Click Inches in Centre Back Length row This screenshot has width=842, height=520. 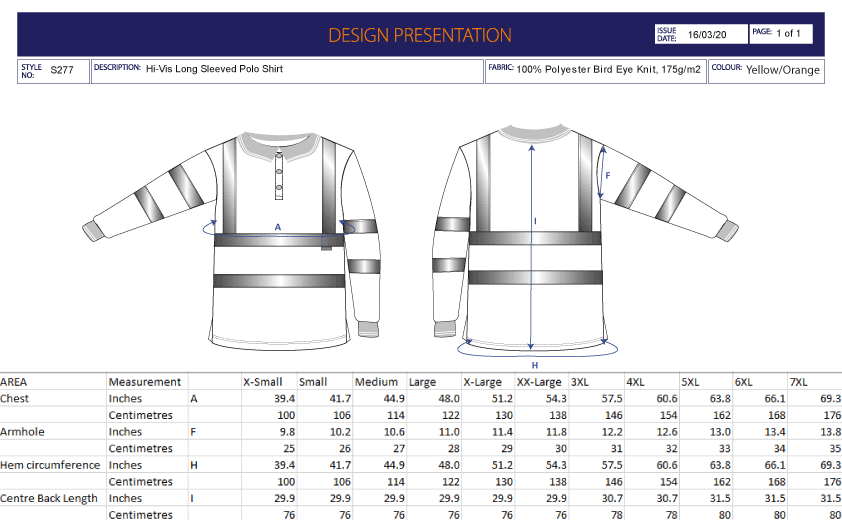pyautogui.click(x=125, y=499)
